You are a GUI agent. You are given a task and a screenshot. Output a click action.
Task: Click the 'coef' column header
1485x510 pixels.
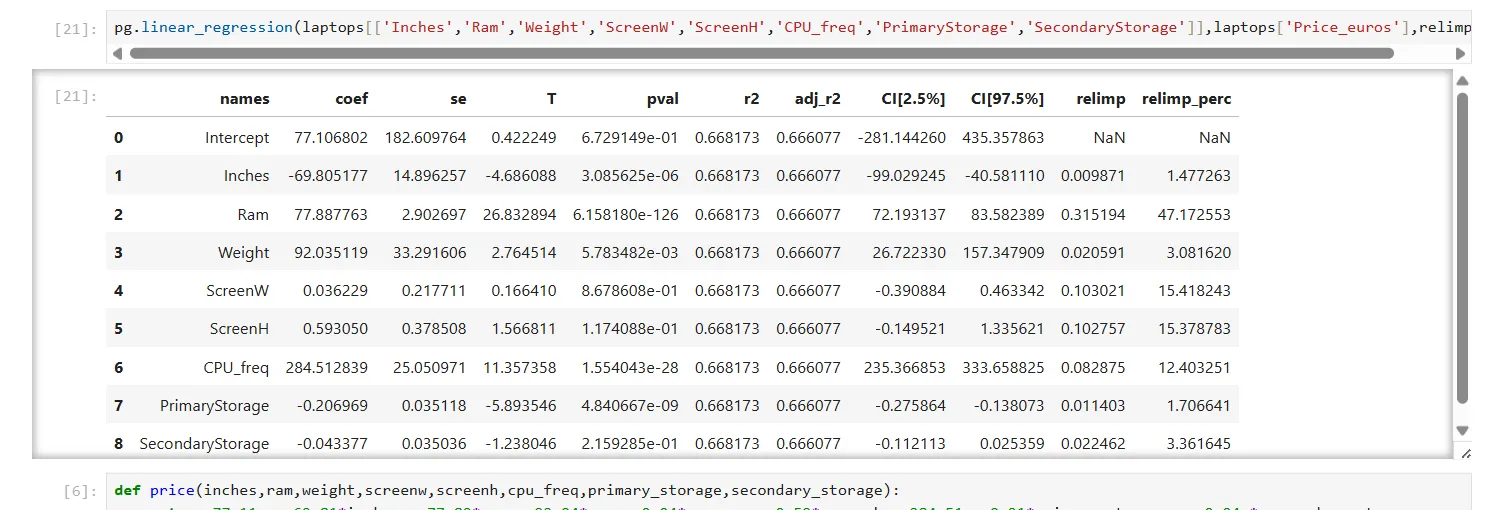coord(352,98)
